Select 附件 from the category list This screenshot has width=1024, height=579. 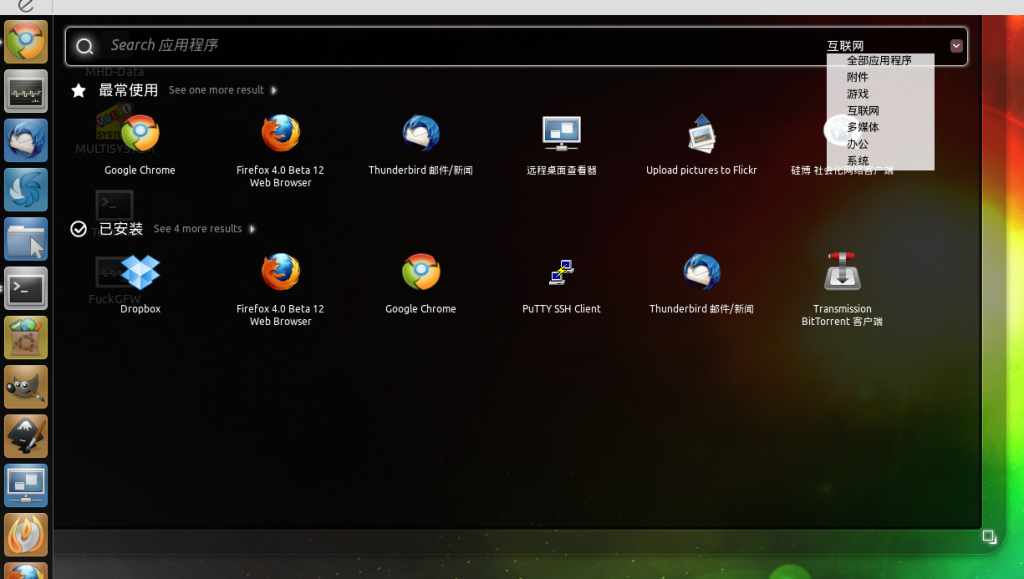(857, 77)
